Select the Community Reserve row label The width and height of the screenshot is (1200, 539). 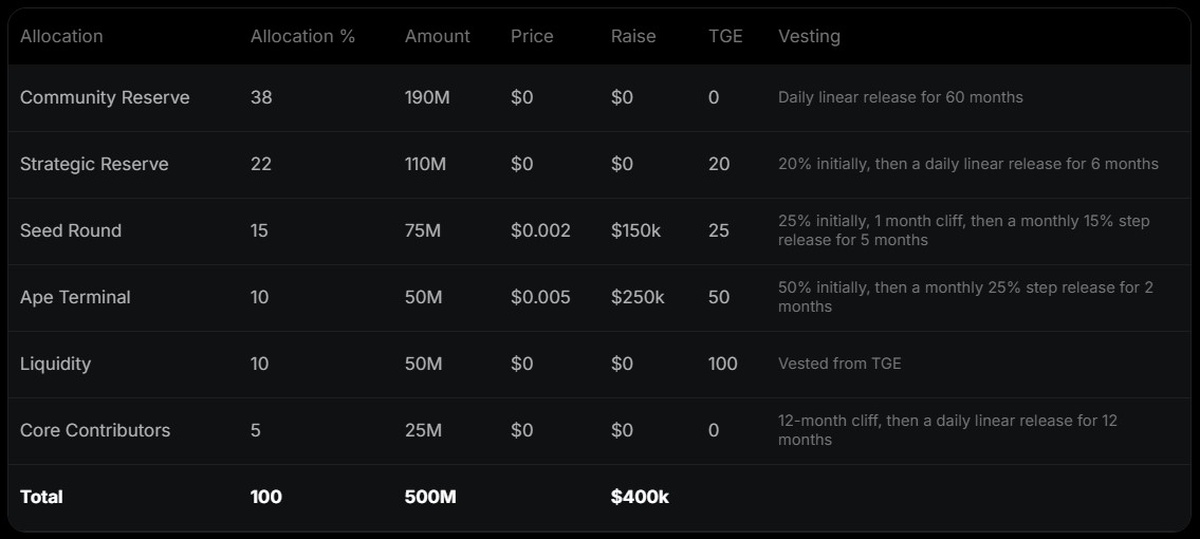click(104, 98)
